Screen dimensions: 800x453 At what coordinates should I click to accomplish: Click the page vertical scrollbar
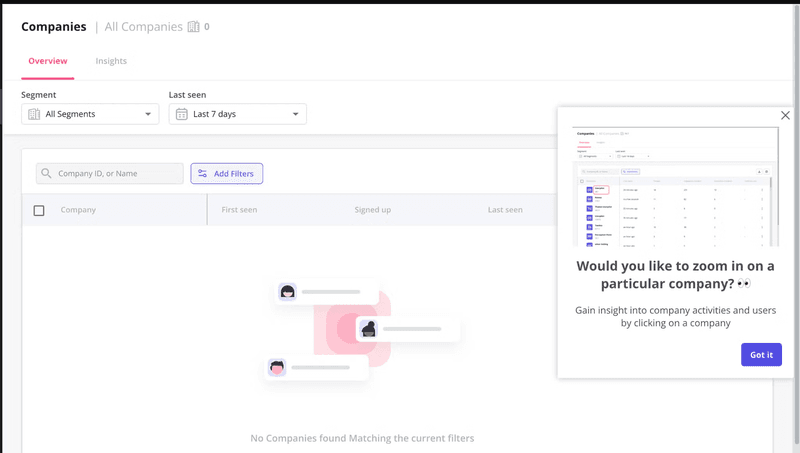coord(796,224)
